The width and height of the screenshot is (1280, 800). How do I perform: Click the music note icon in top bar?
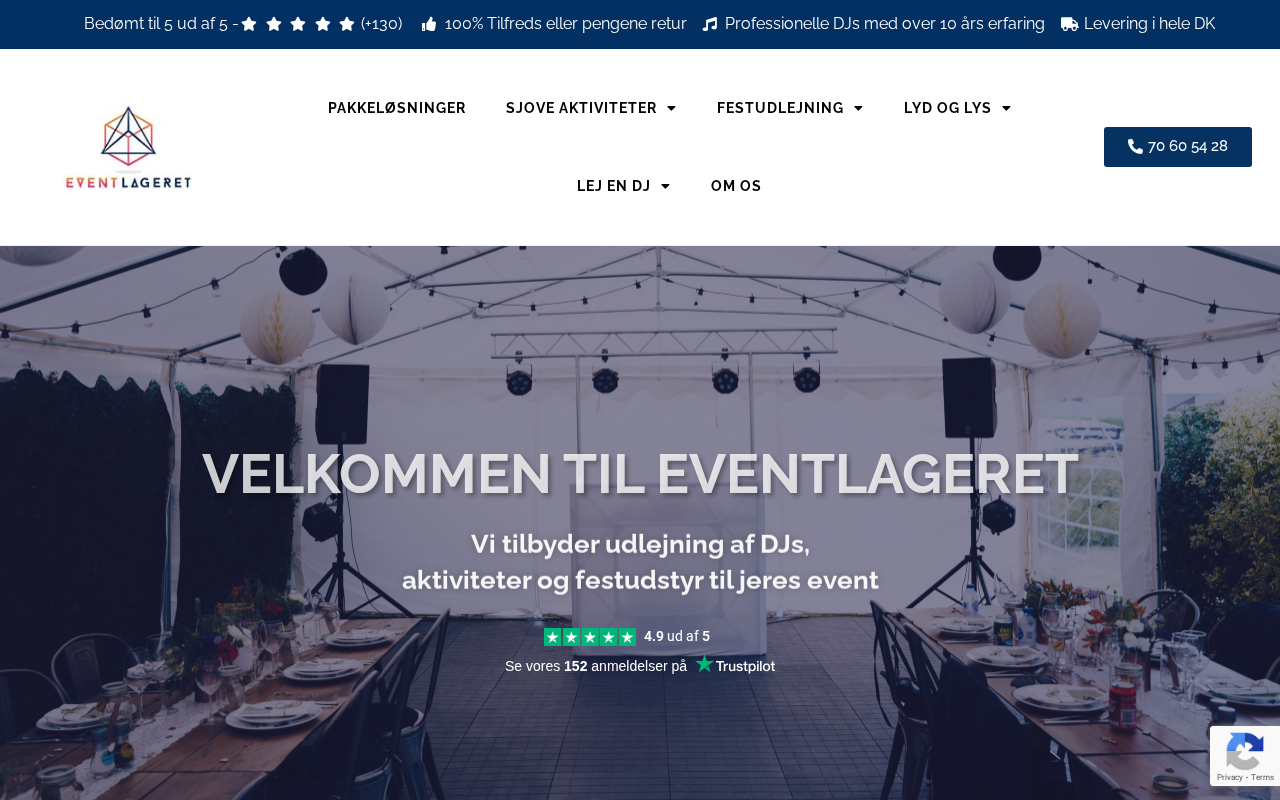[x=710, y=24]
